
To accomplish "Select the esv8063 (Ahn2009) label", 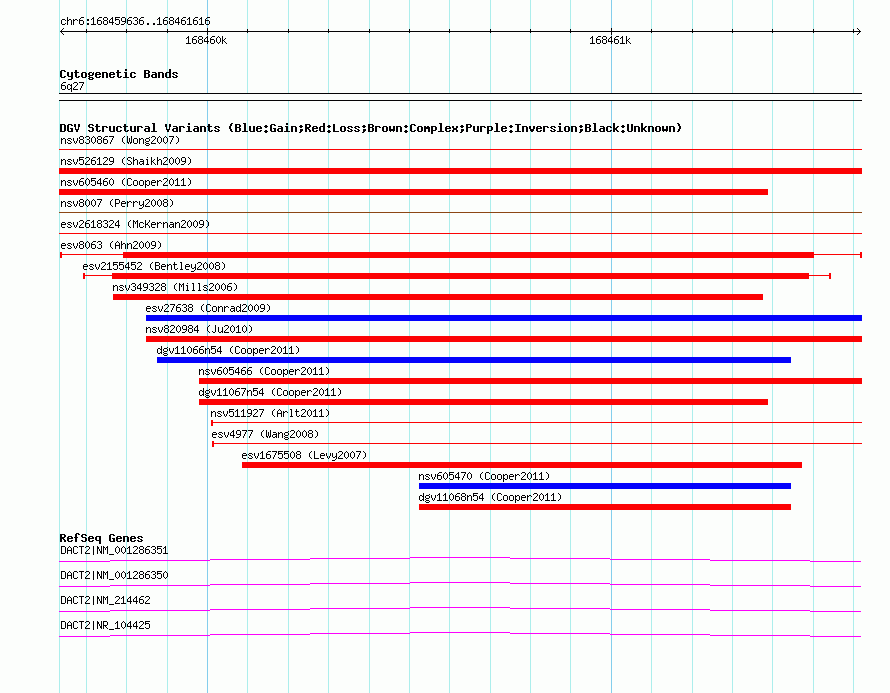I will (x=111, y=245).
